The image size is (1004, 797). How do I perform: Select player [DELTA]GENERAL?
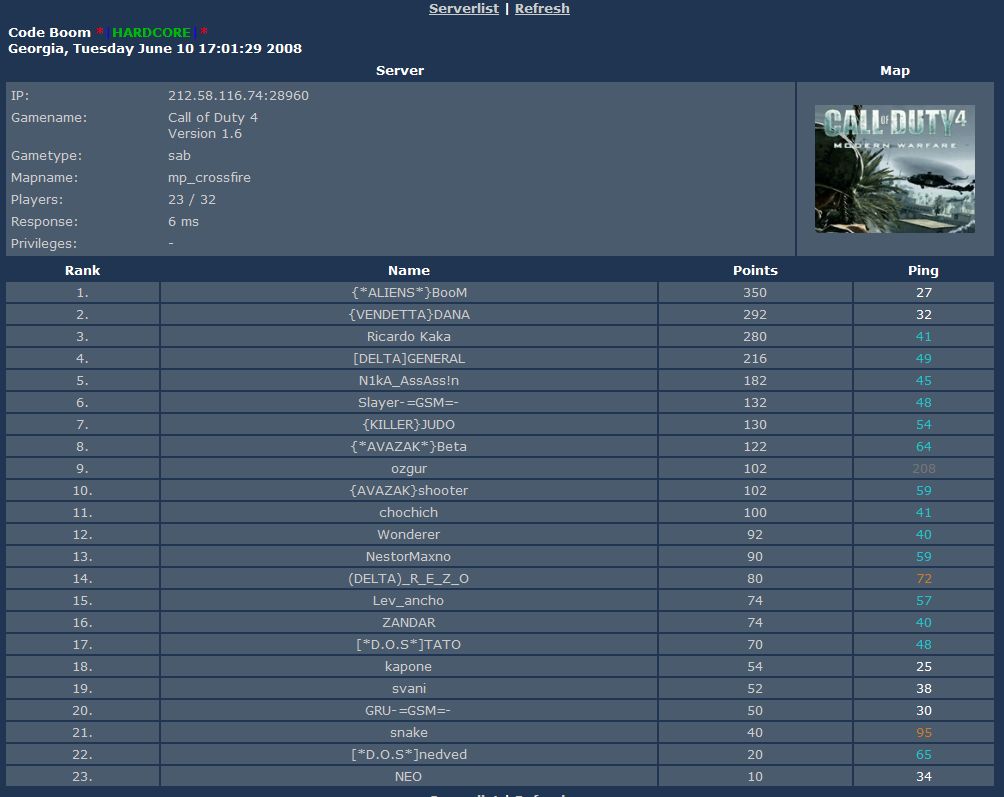409,358
